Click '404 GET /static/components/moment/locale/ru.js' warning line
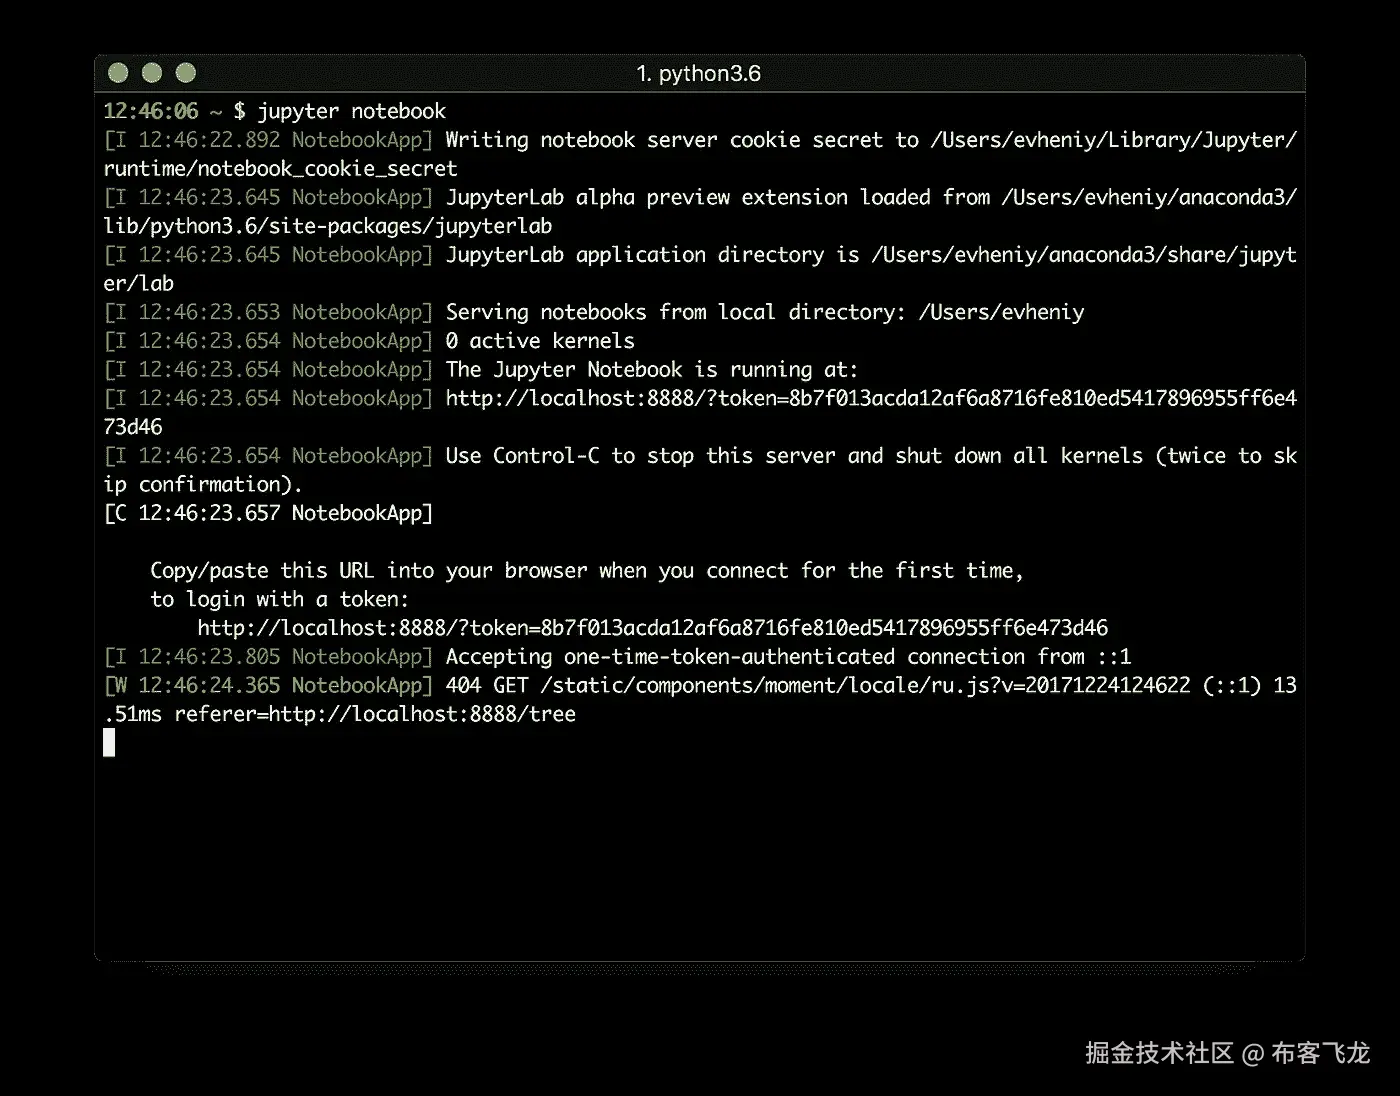The height and width of the screenshot is (1096, 1400). click(x=700, y=685)
